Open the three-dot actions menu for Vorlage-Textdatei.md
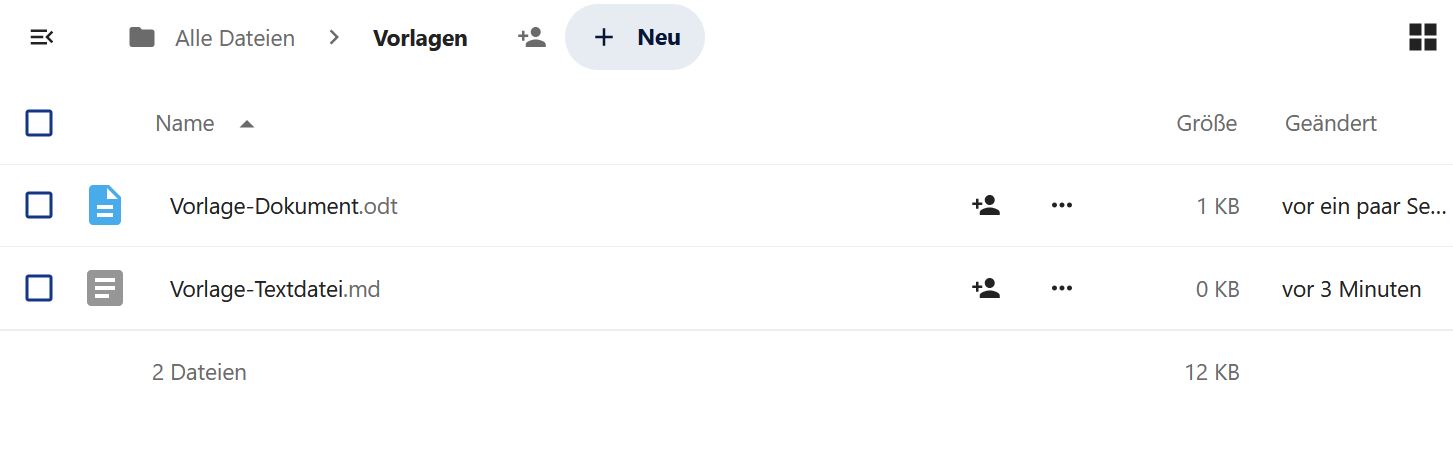 (1062, 289)
